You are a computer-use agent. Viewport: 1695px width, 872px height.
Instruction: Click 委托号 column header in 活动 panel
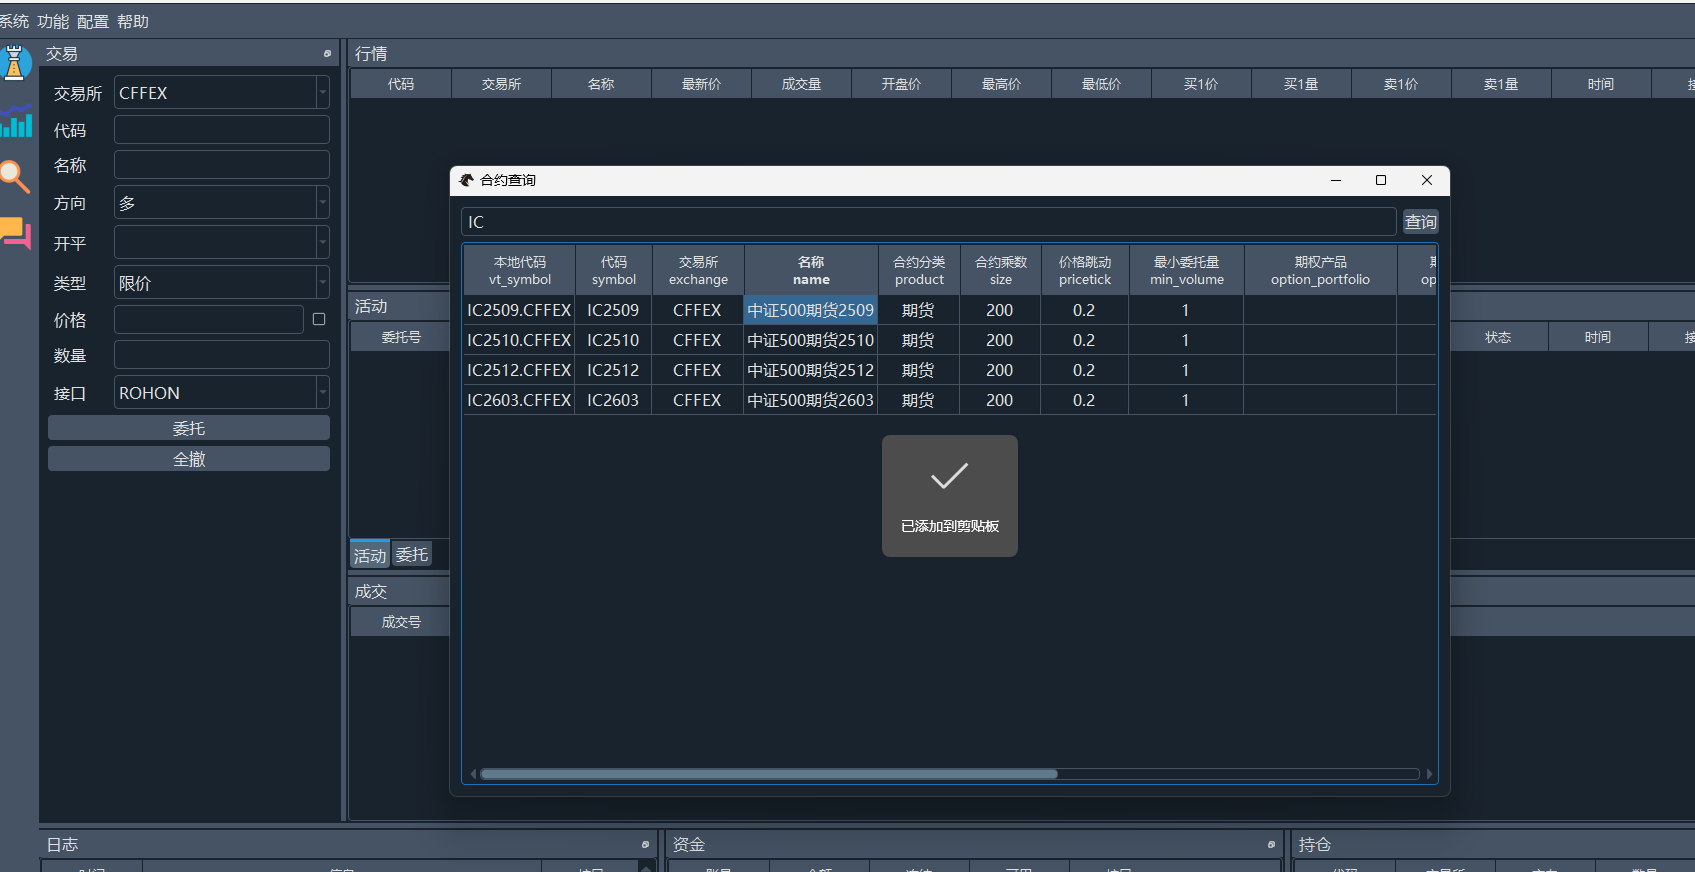coord(401,337)
